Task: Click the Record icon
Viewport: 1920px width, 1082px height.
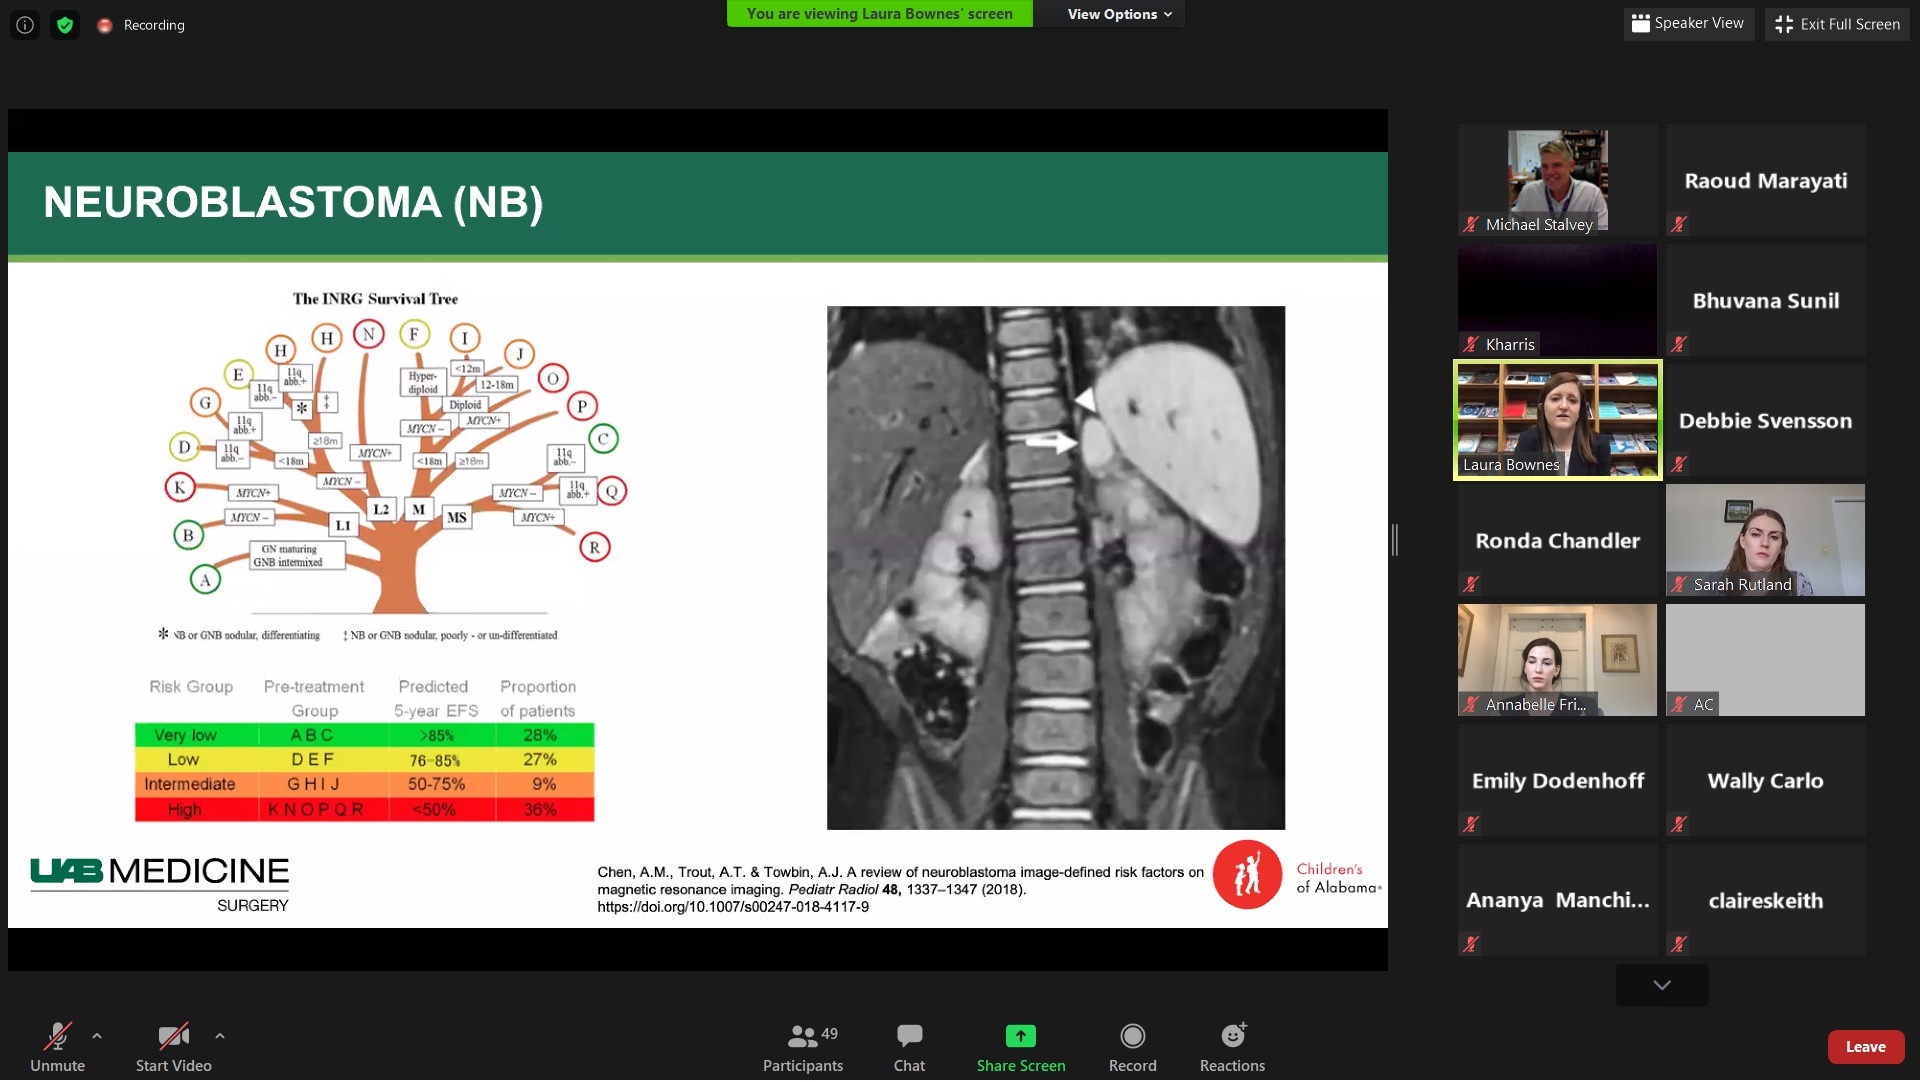Action: (1132, 1037)
